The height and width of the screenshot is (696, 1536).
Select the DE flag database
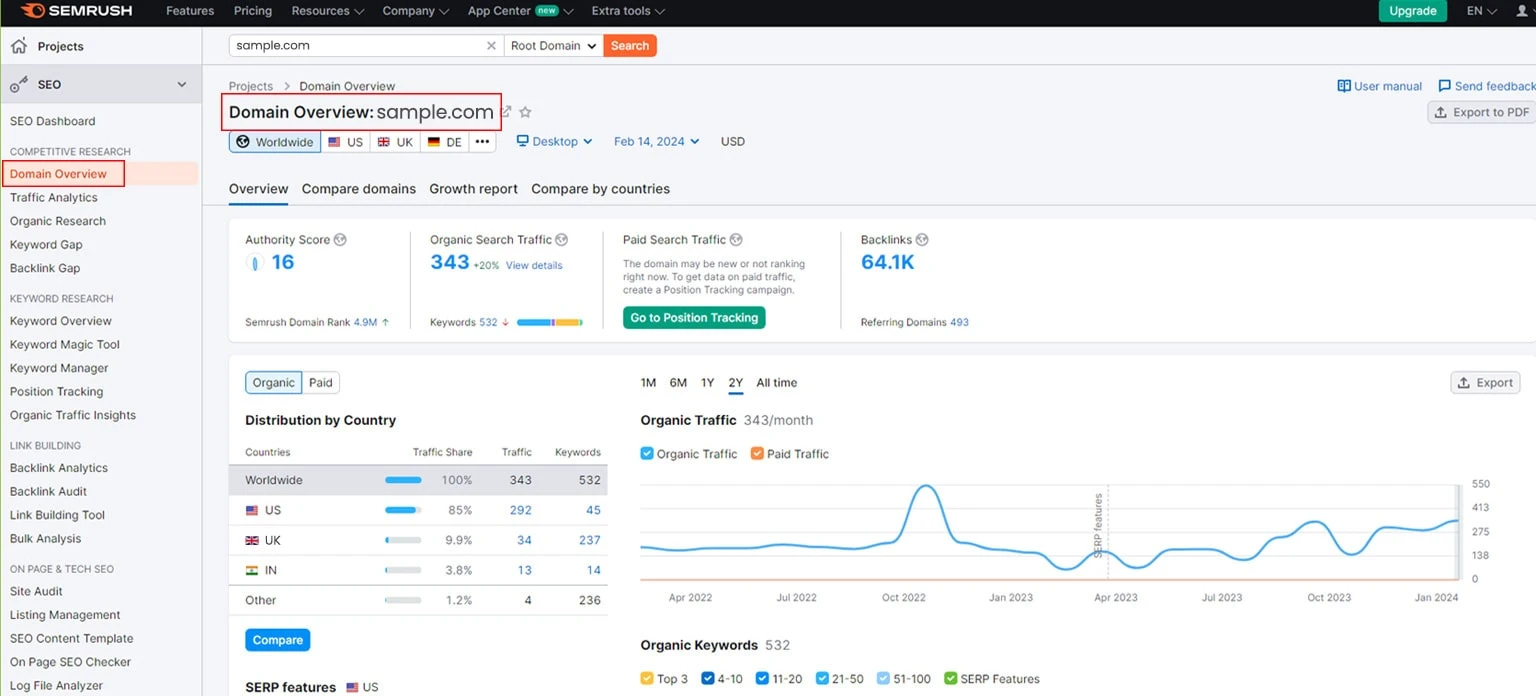(445, 142)
